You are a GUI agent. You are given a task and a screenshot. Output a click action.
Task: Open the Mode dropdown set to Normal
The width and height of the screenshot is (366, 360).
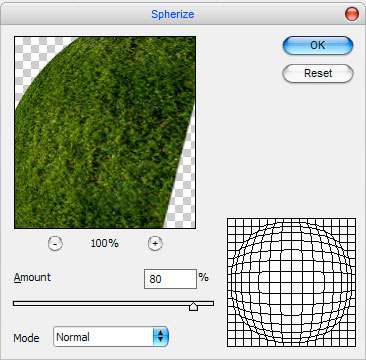(x=111, y=337)
